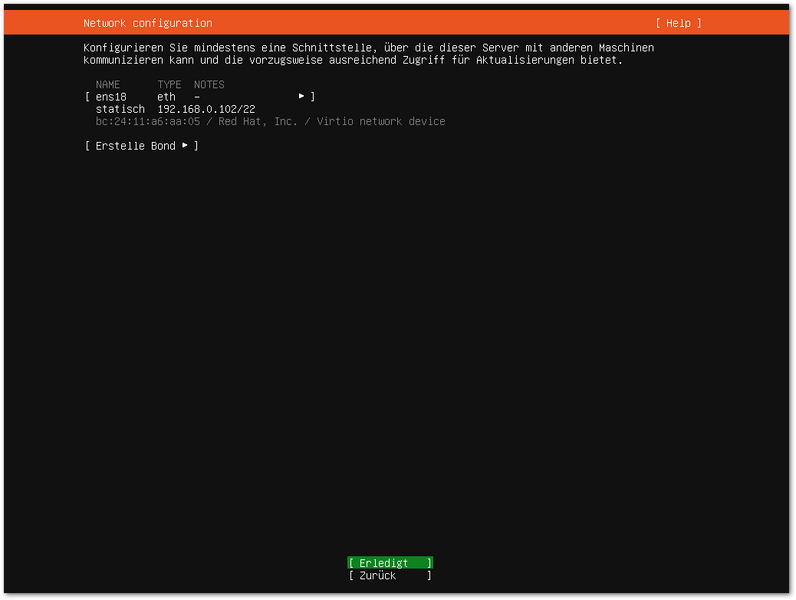This screenshot has height=600, width=796.
Task: Select the static IP 192.168.0.102/22
Action: point(206,109)
